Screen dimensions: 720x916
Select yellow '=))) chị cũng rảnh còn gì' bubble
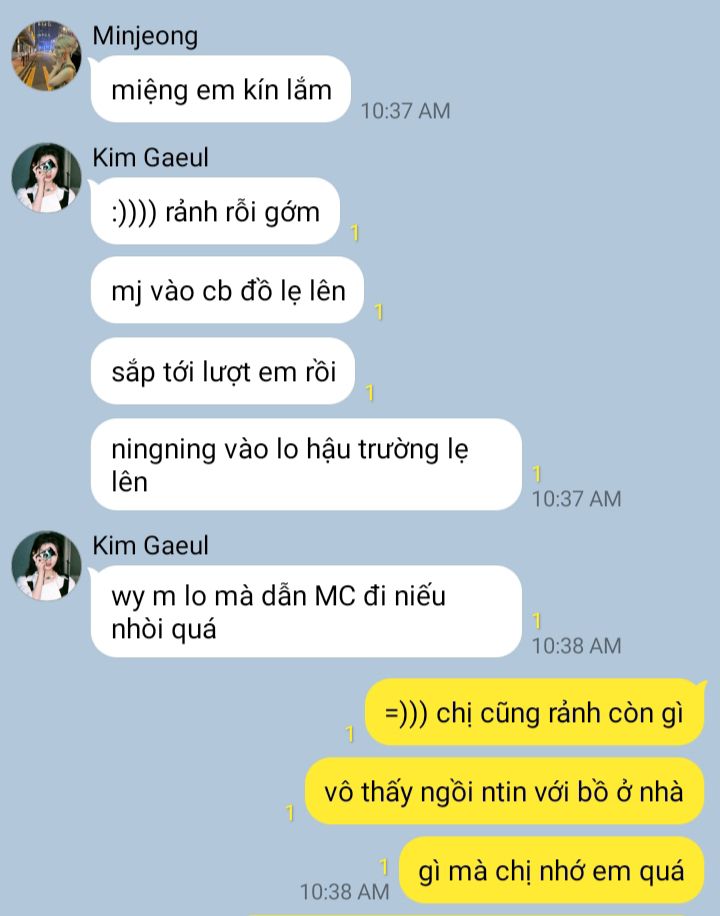535,712
